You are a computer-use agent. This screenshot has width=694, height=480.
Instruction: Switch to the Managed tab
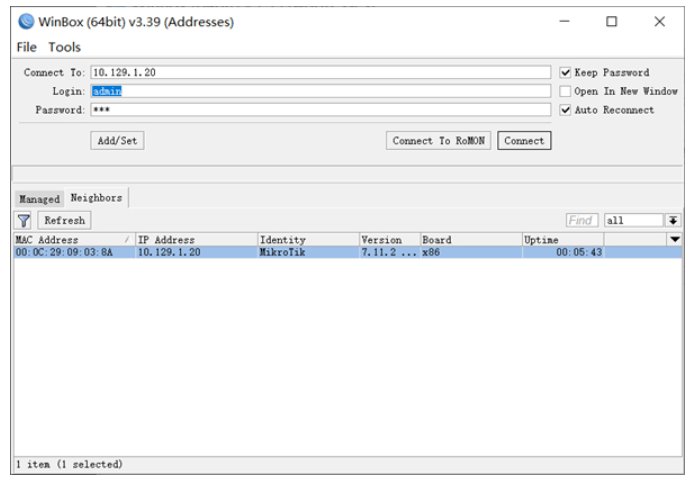coord(40,199)
